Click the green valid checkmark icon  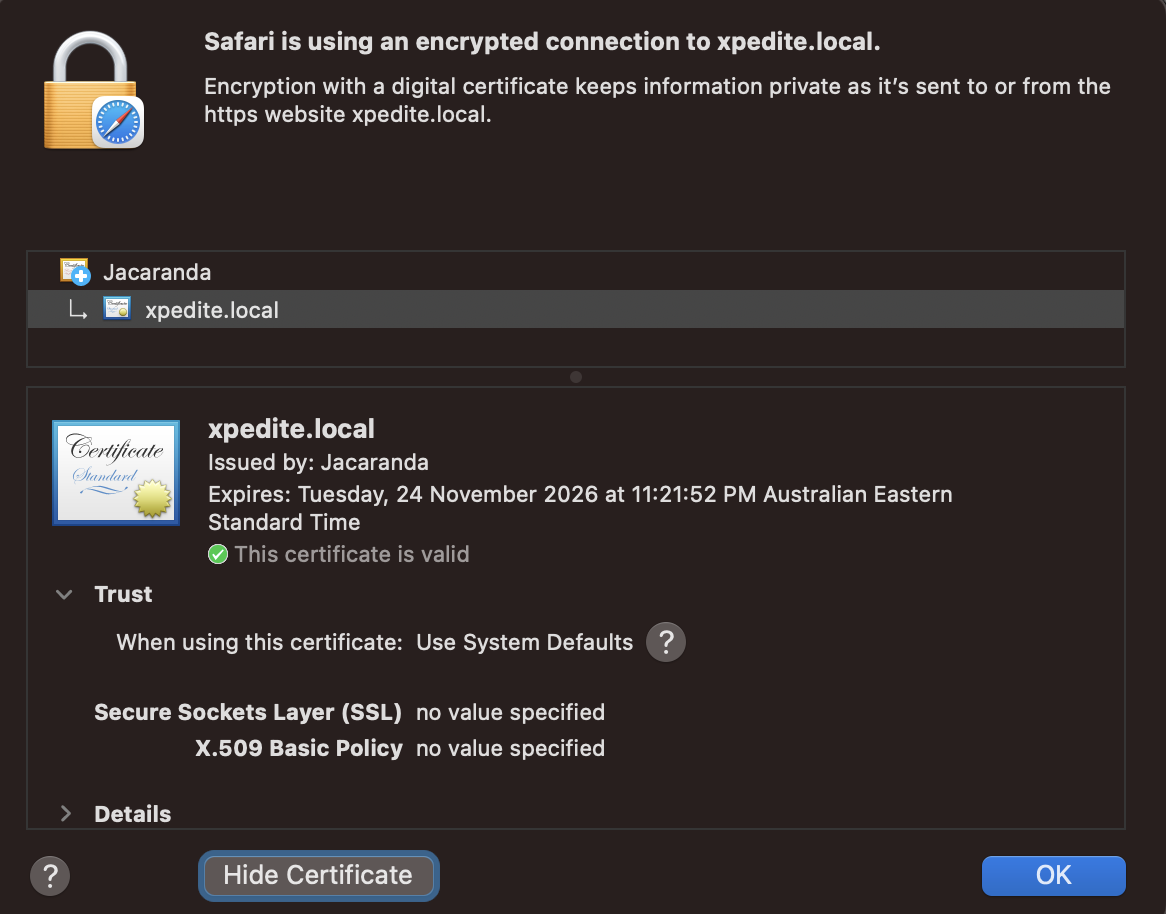point(218,554)
